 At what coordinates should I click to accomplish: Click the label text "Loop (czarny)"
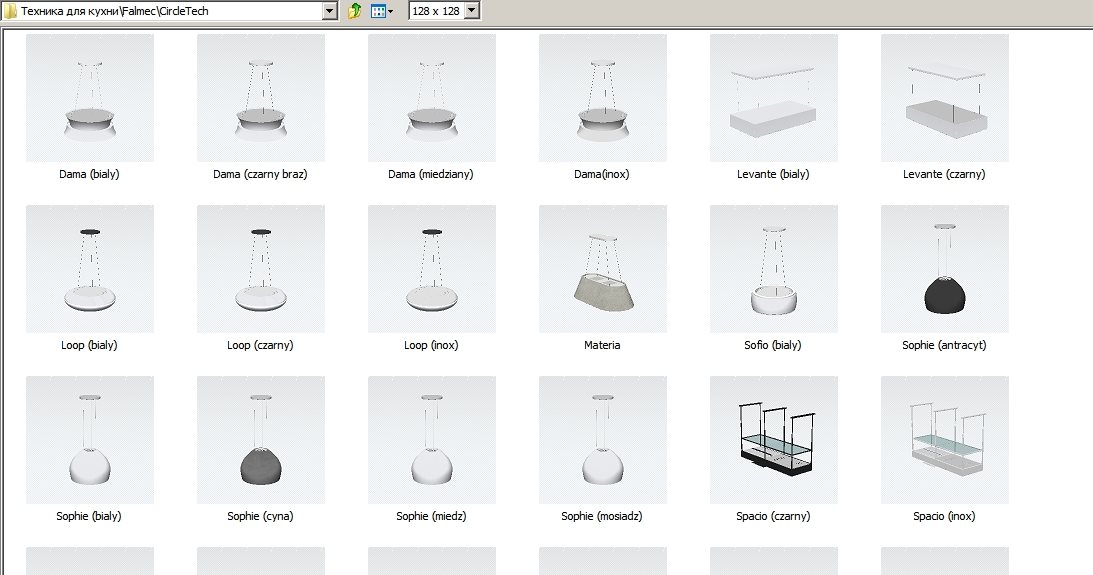pyautogui.click(x=260, y=345)
